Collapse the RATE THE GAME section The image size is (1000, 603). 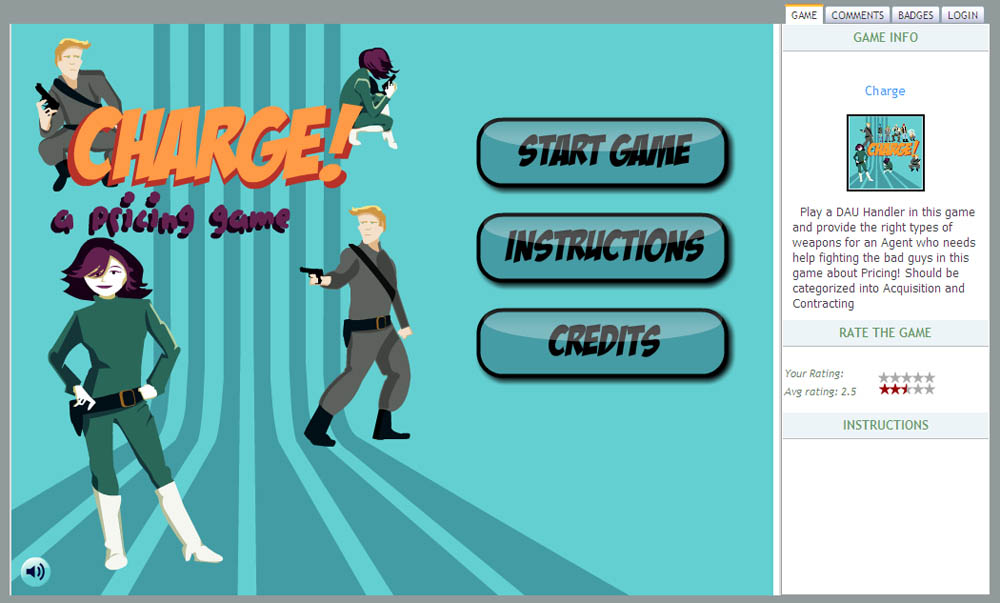(884, 333)
